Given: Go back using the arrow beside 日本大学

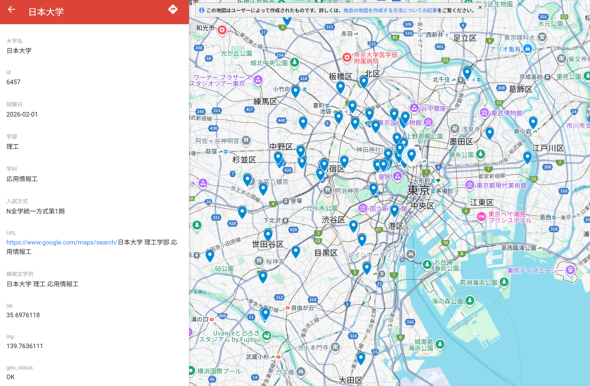Looking at the screenshot, I should pyautogui.click(x=11, y=9).
